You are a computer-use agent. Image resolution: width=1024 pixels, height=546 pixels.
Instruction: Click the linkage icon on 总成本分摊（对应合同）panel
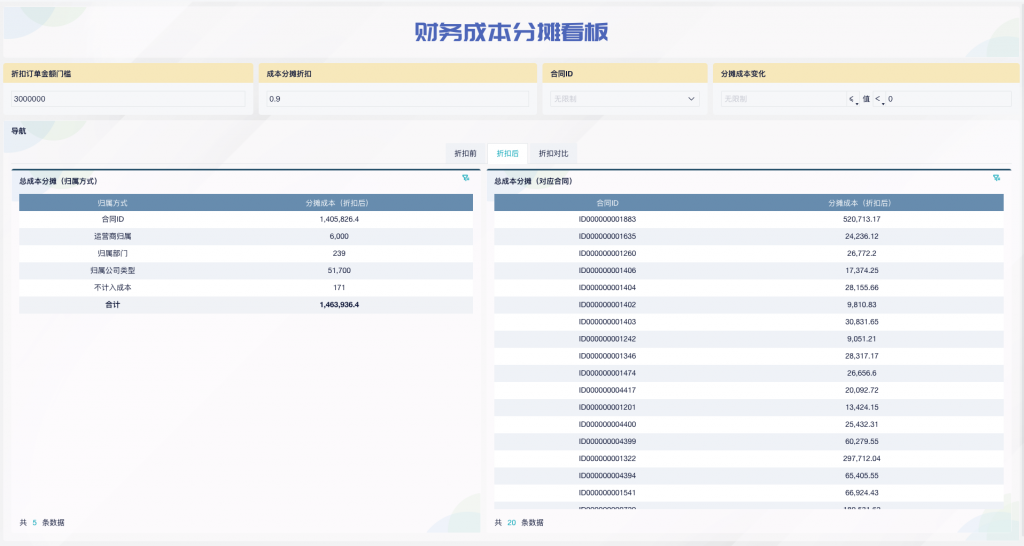996,177
